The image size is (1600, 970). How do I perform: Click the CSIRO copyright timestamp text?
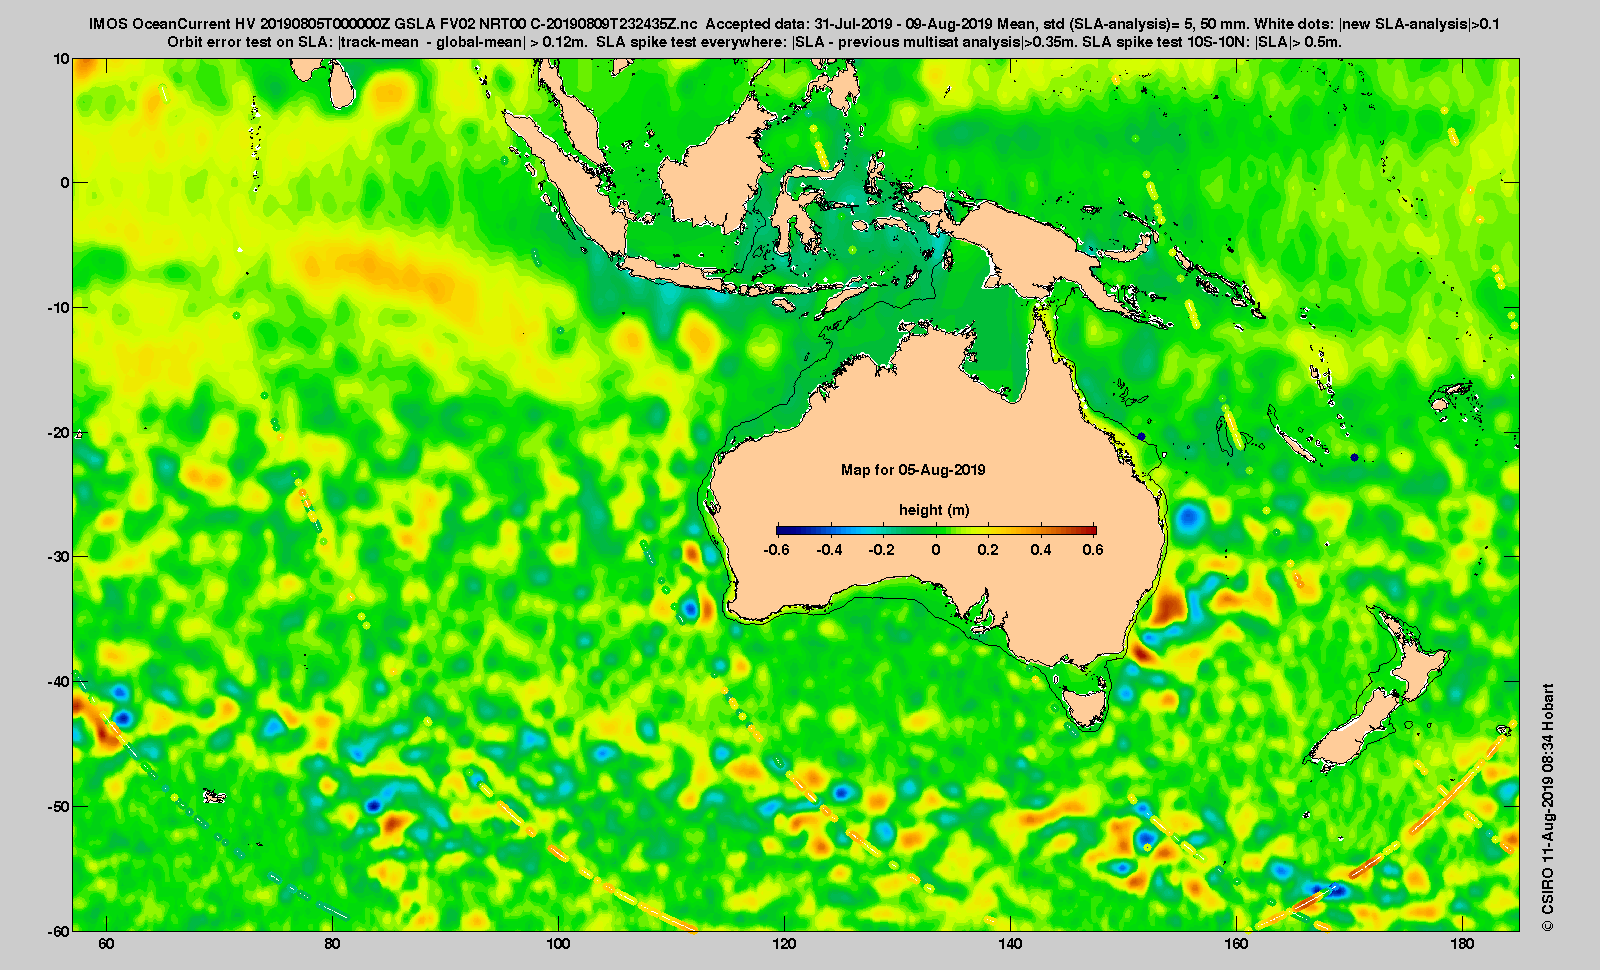[x=1548, y=808]
